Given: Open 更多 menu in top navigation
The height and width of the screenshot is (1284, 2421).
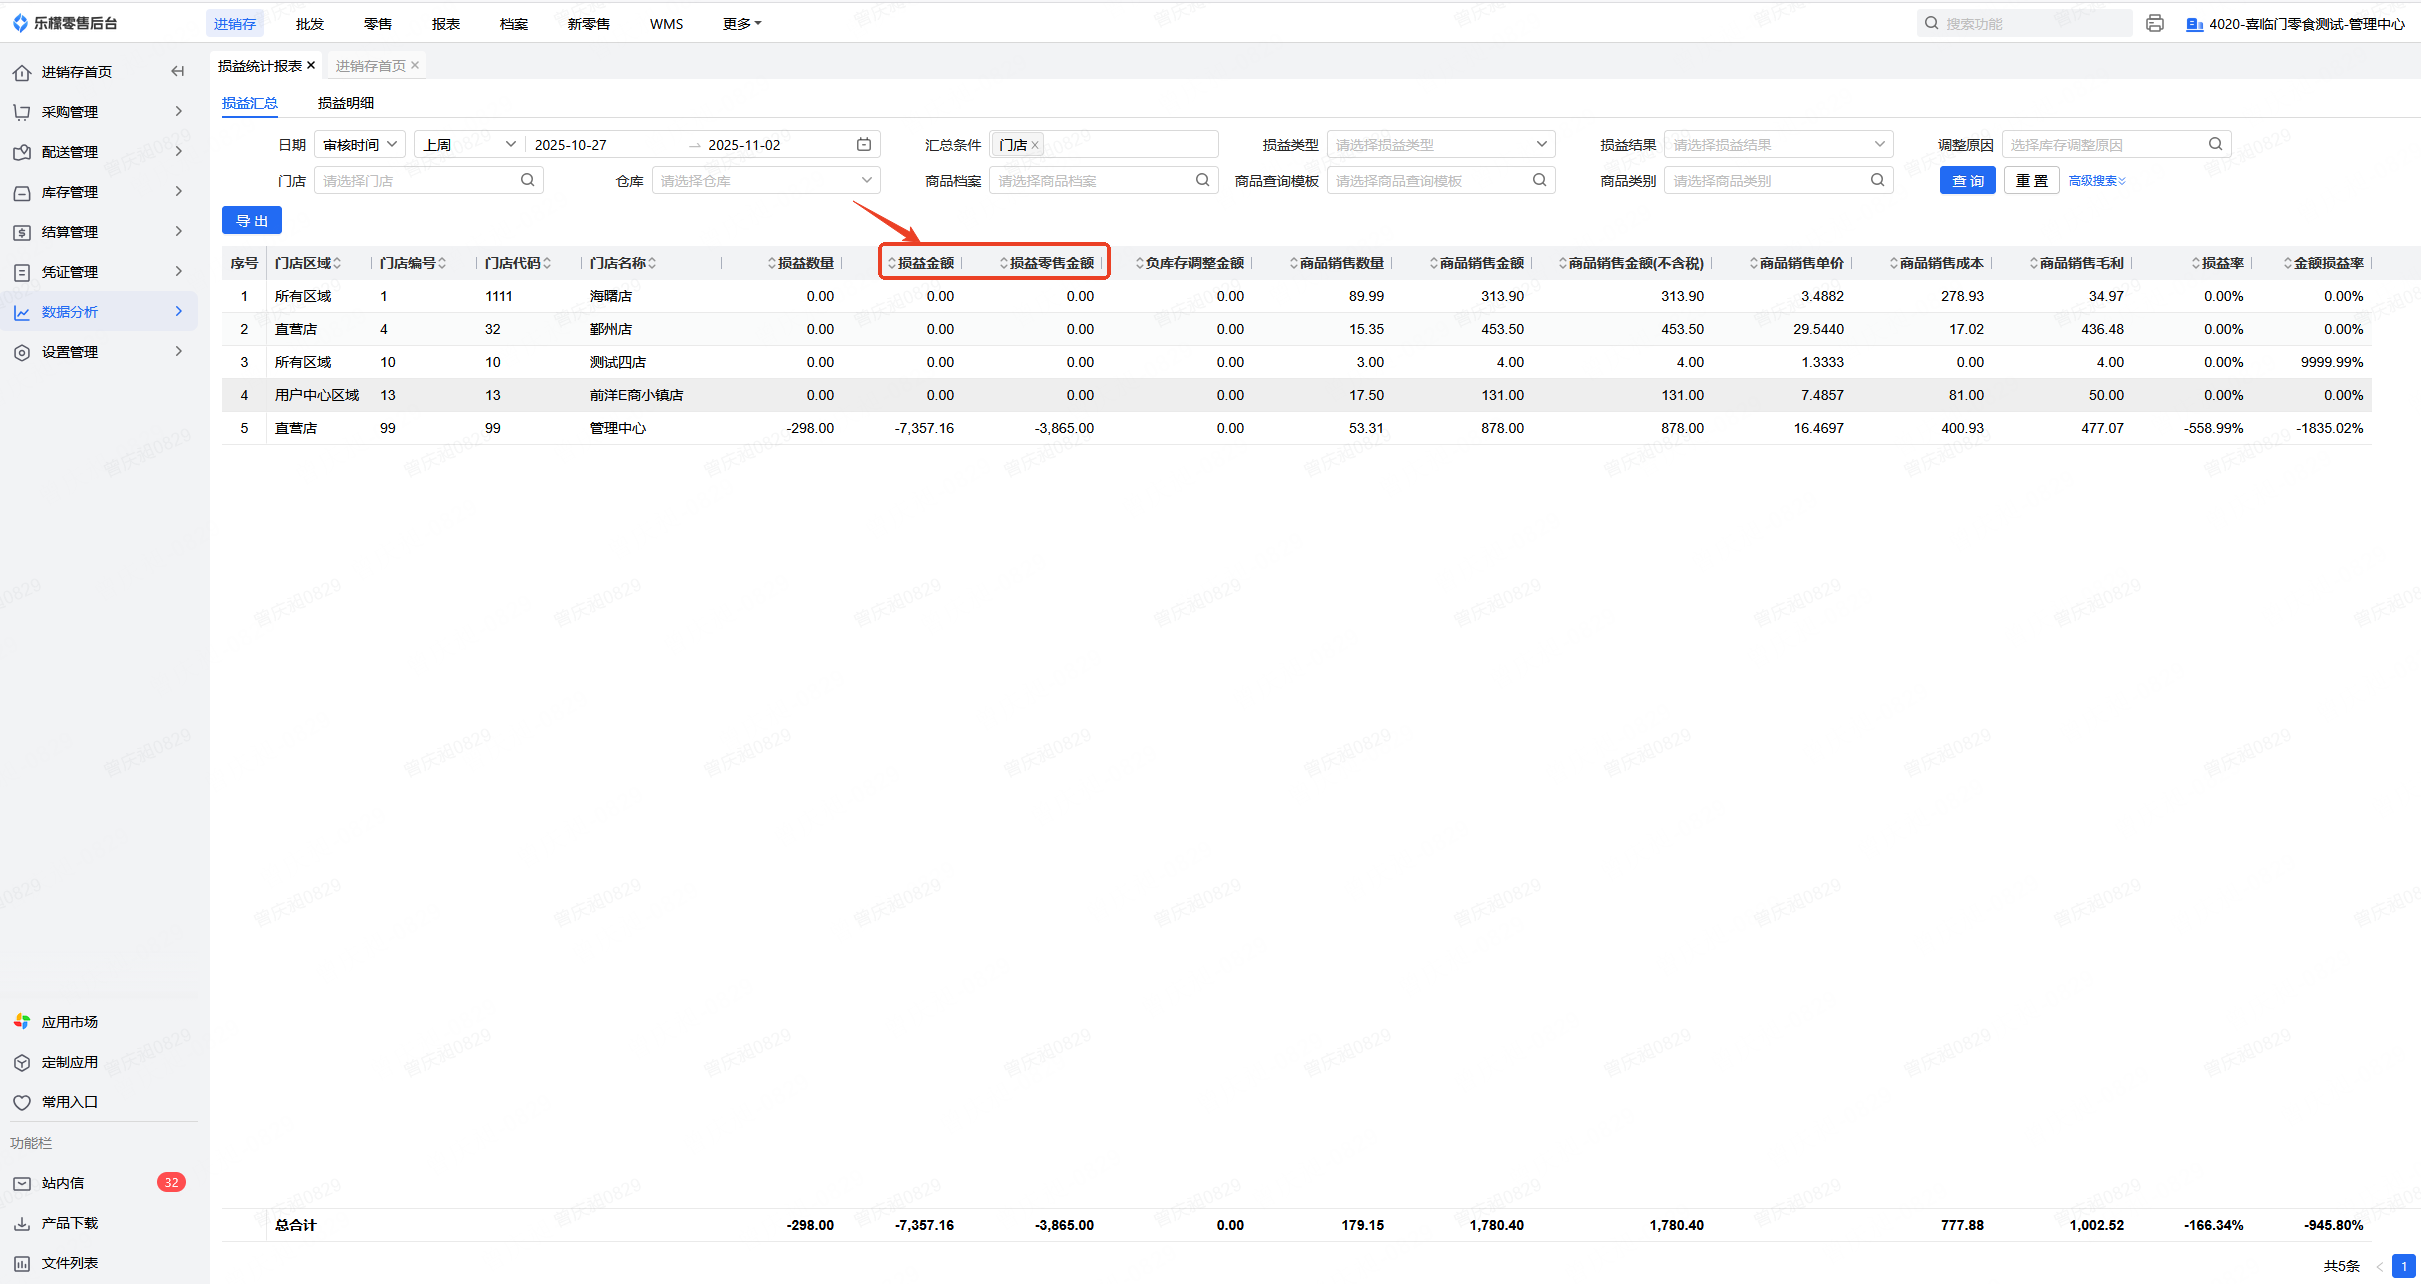Looking at the screenshot, I should coord(741,23).
